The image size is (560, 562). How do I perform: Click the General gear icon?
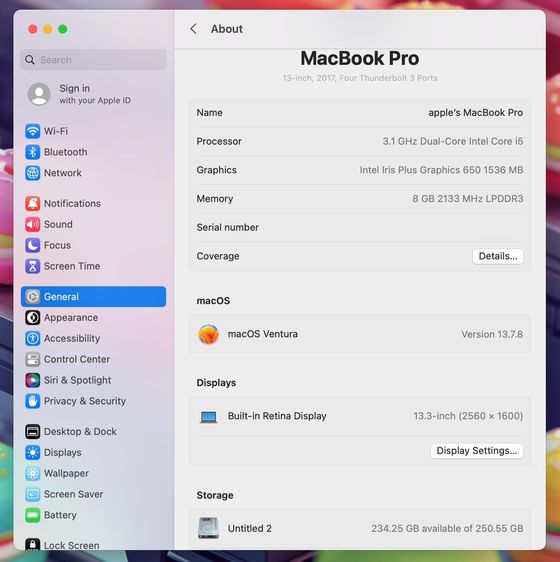[x=33, y=296]
